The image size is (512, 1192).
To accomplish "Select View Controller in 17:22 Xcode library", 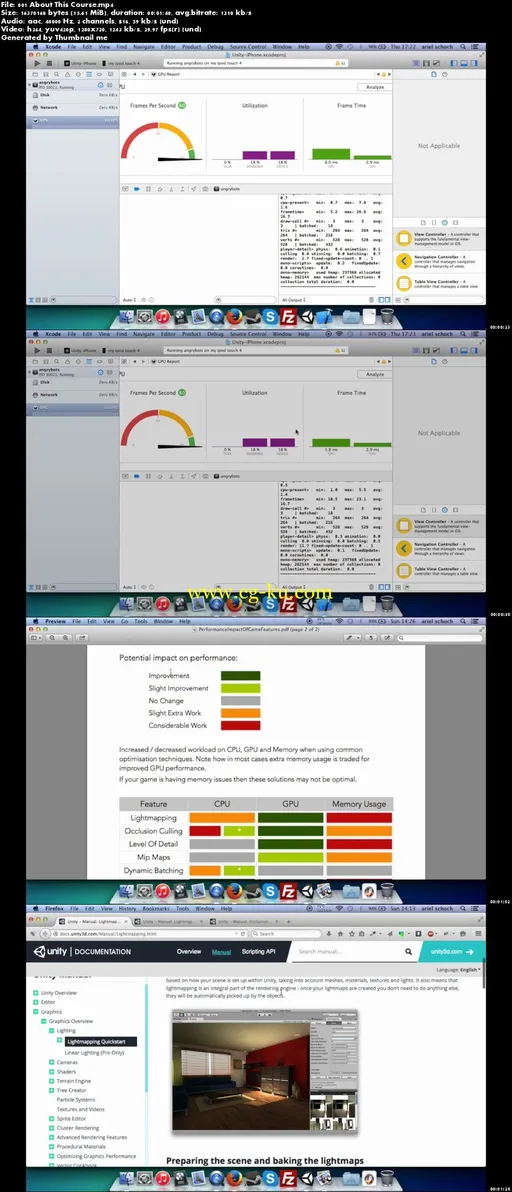I will pos(438,237).
